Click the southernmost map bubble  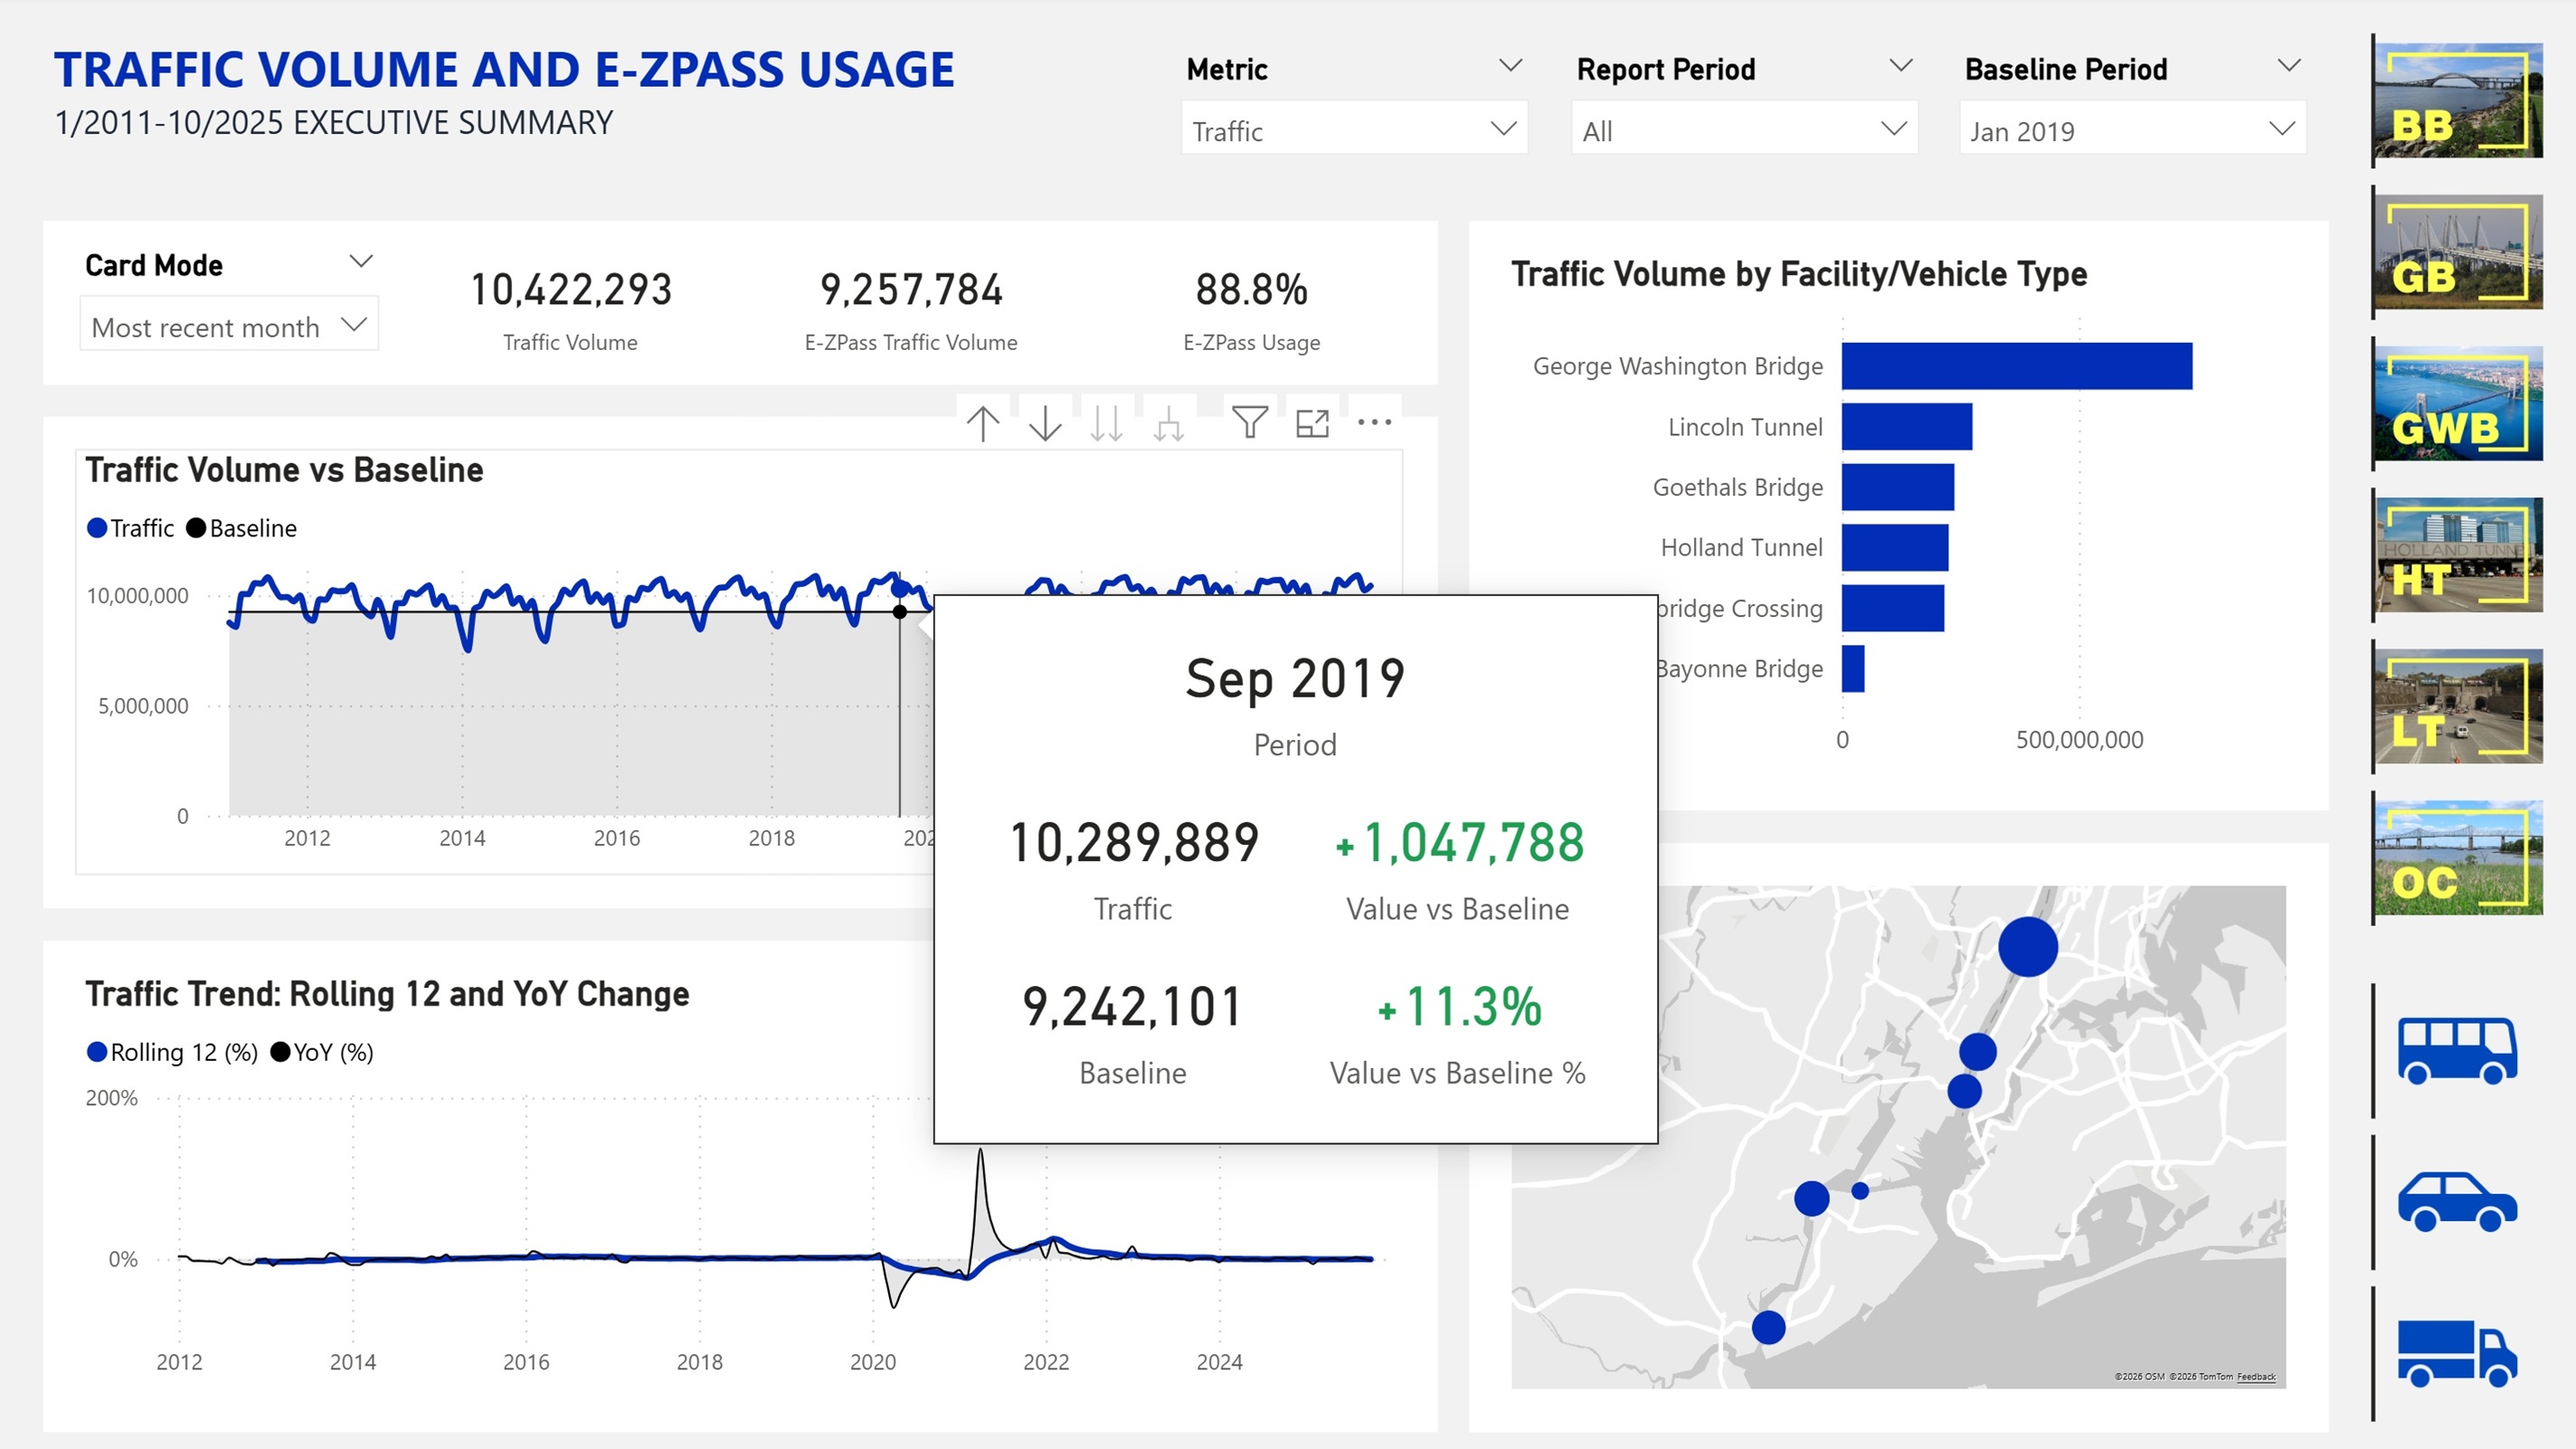point(1768,1327)
